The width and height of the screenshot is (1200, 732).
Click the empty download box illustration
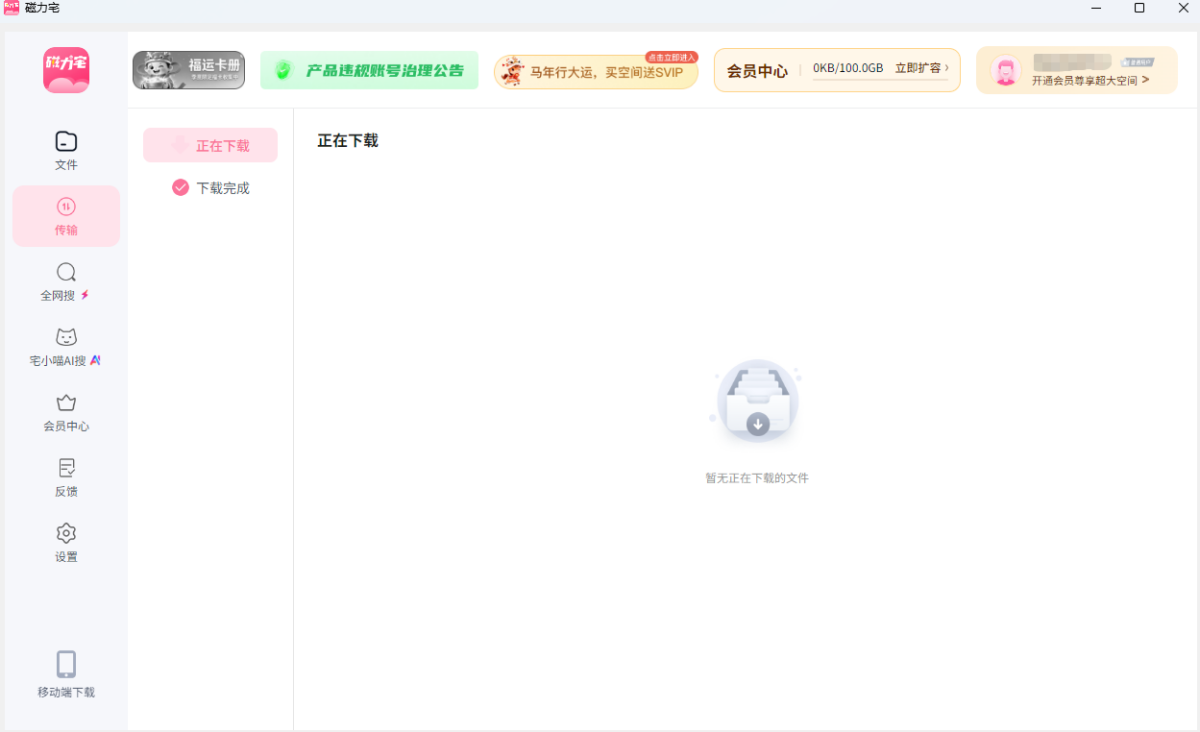pos(757,404)
